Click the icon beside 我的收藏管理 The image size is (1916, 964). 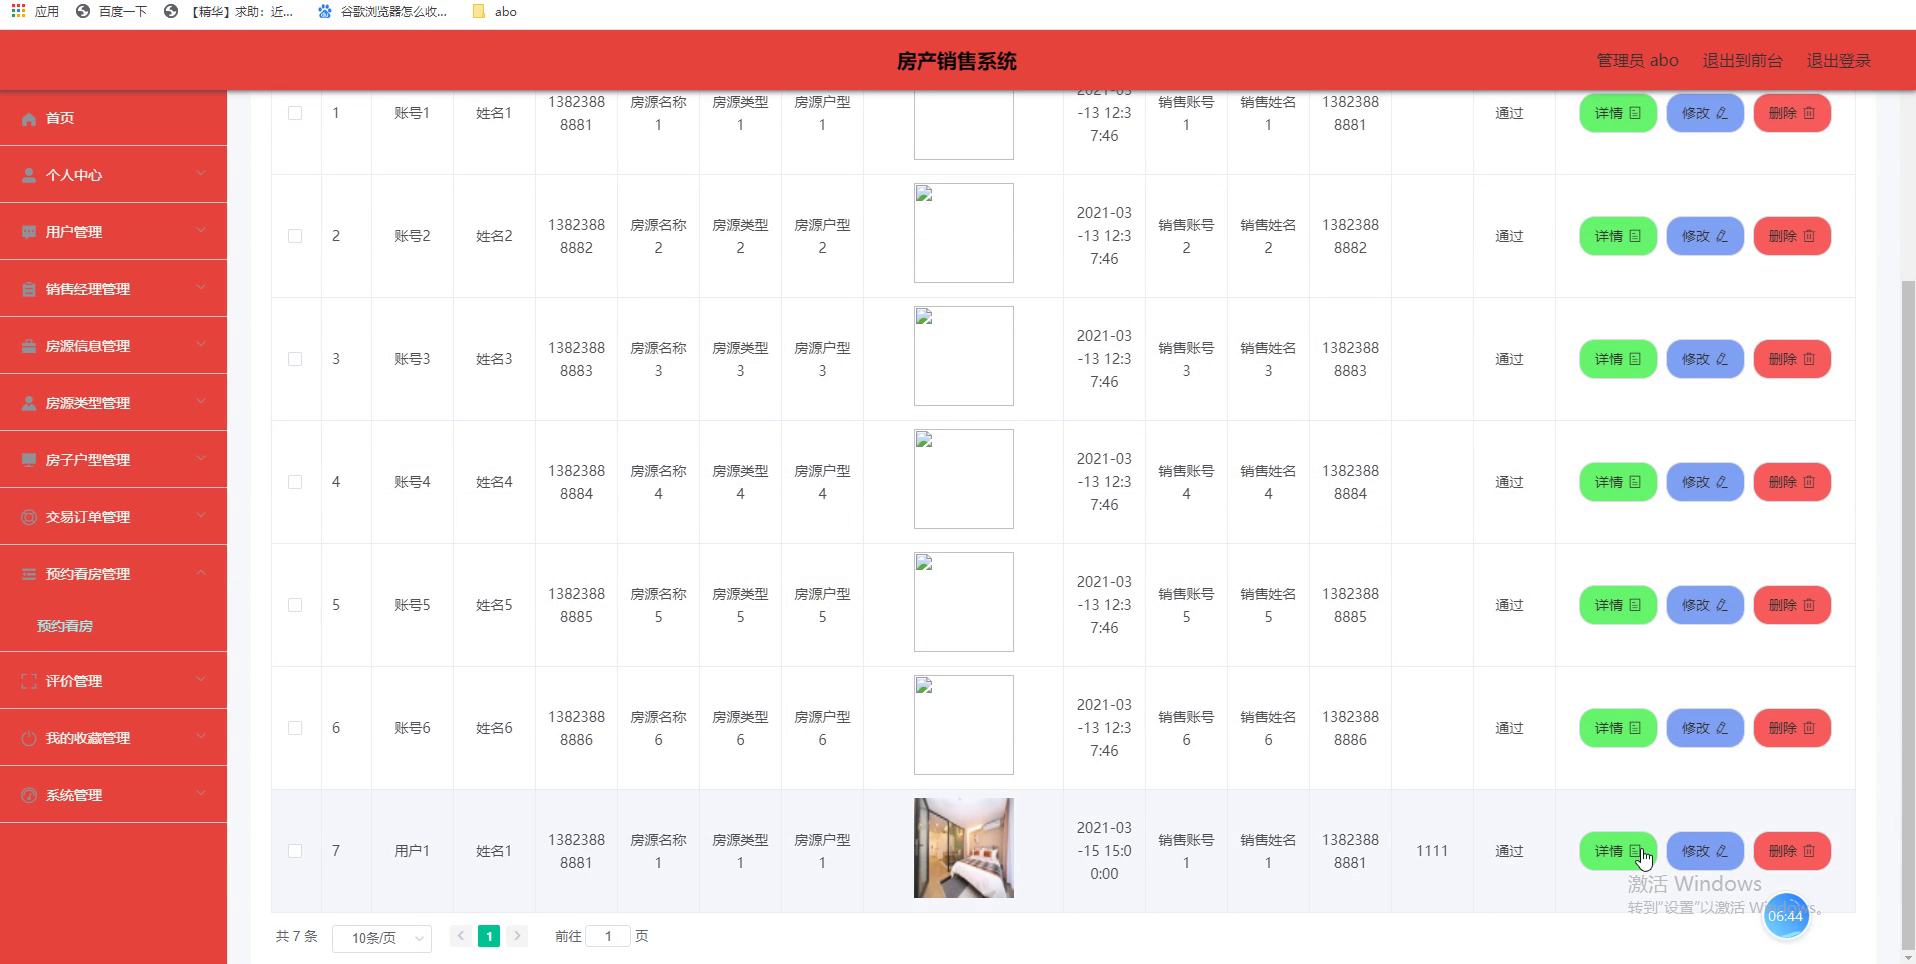[29, 738]
